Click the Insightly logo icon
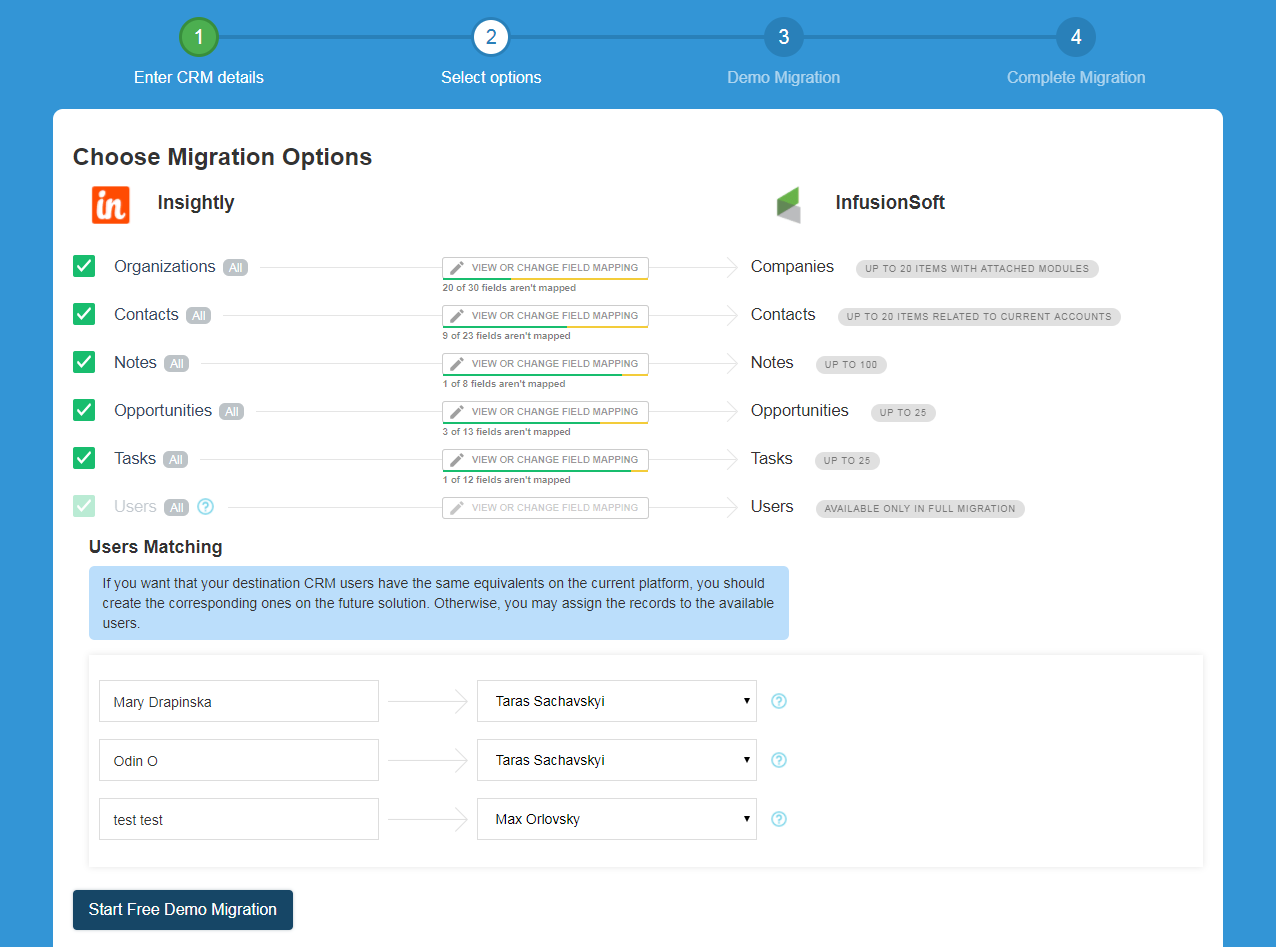The height and width of the screenshot is (947, 1276). coord(111,204)
